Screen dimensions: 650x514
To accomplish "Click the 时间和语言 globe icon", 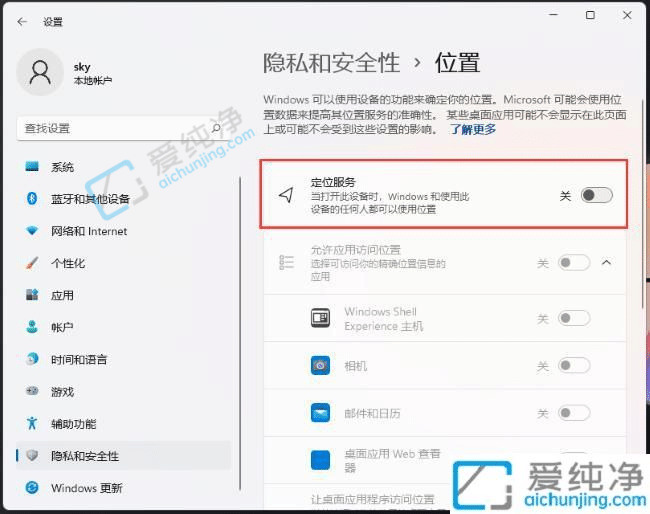I will (x=32, y=359).
